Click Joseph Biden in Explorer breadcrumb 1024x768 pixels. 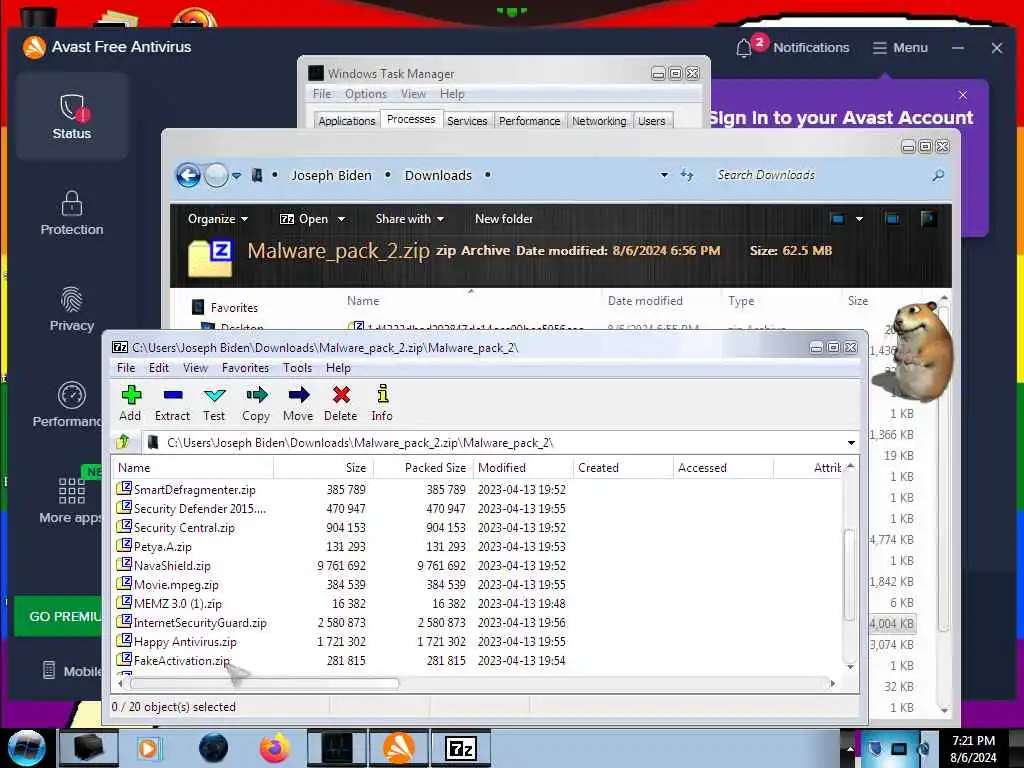tap(331, 175)
